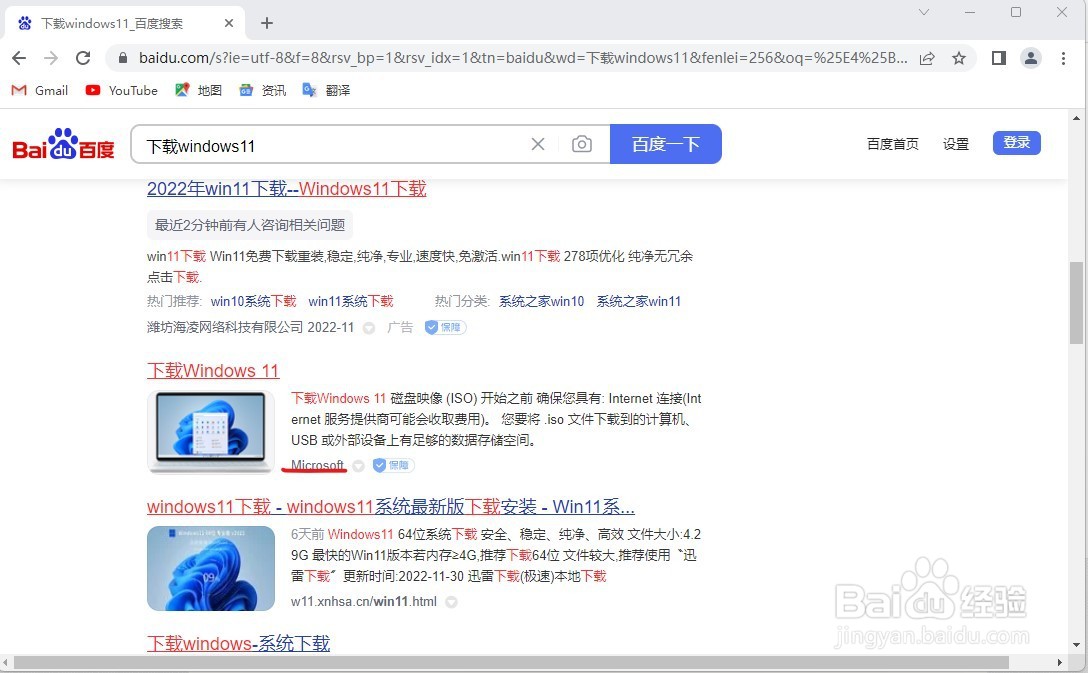Click the lock icon in address bar

point(123,58)
